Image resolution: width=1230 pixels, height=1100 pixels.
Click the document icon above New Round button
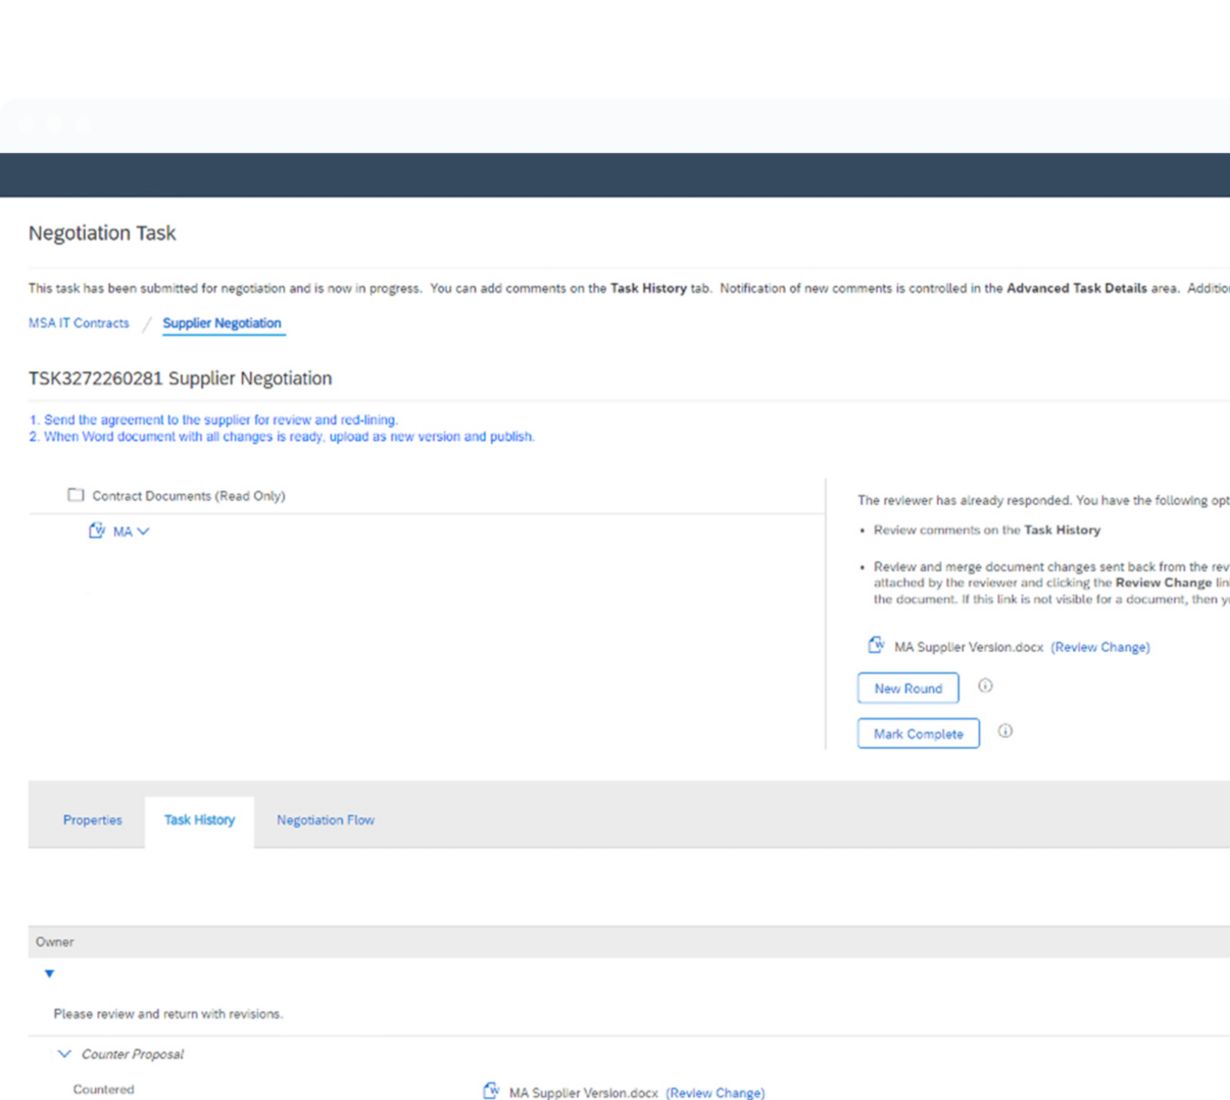coord(876,646)
